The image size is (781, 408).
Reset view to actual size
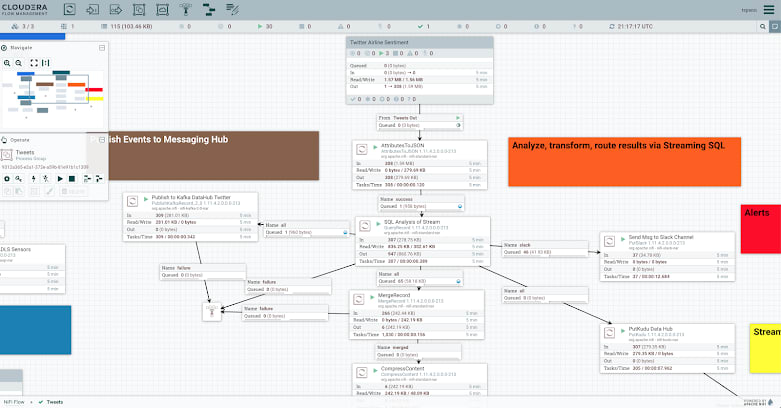(46, 63)
